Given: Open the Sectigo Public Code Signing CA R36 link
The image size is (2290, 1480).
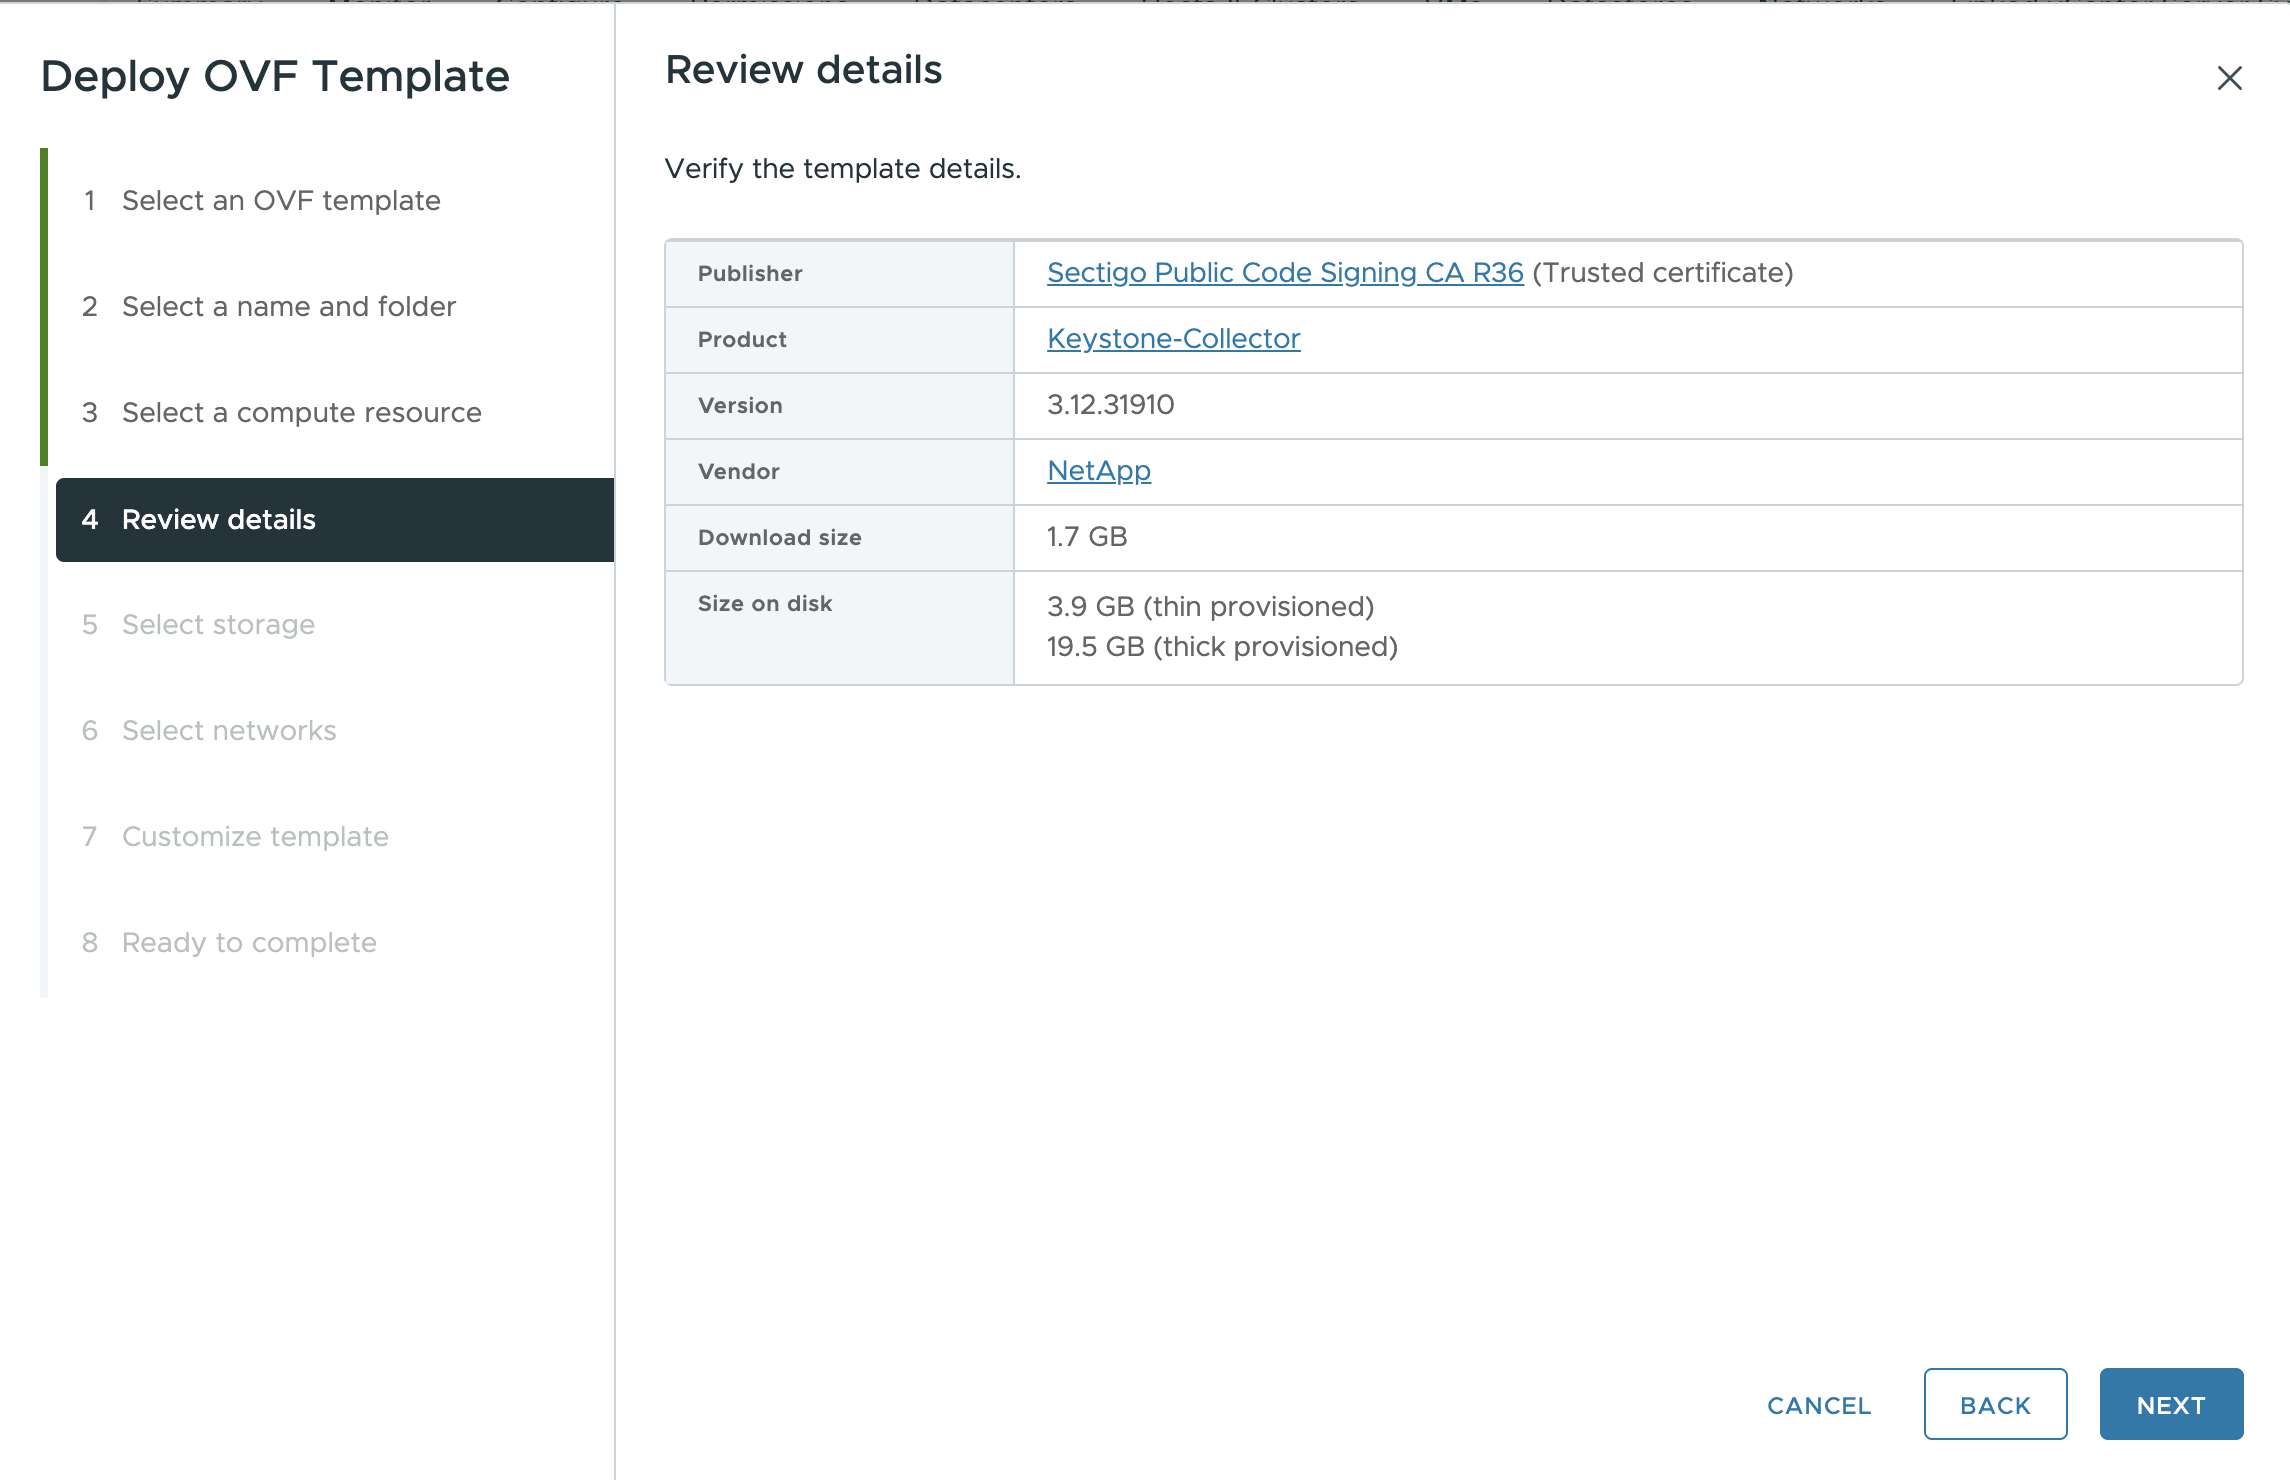Looking at the screenshot, I should [1284, 272].
